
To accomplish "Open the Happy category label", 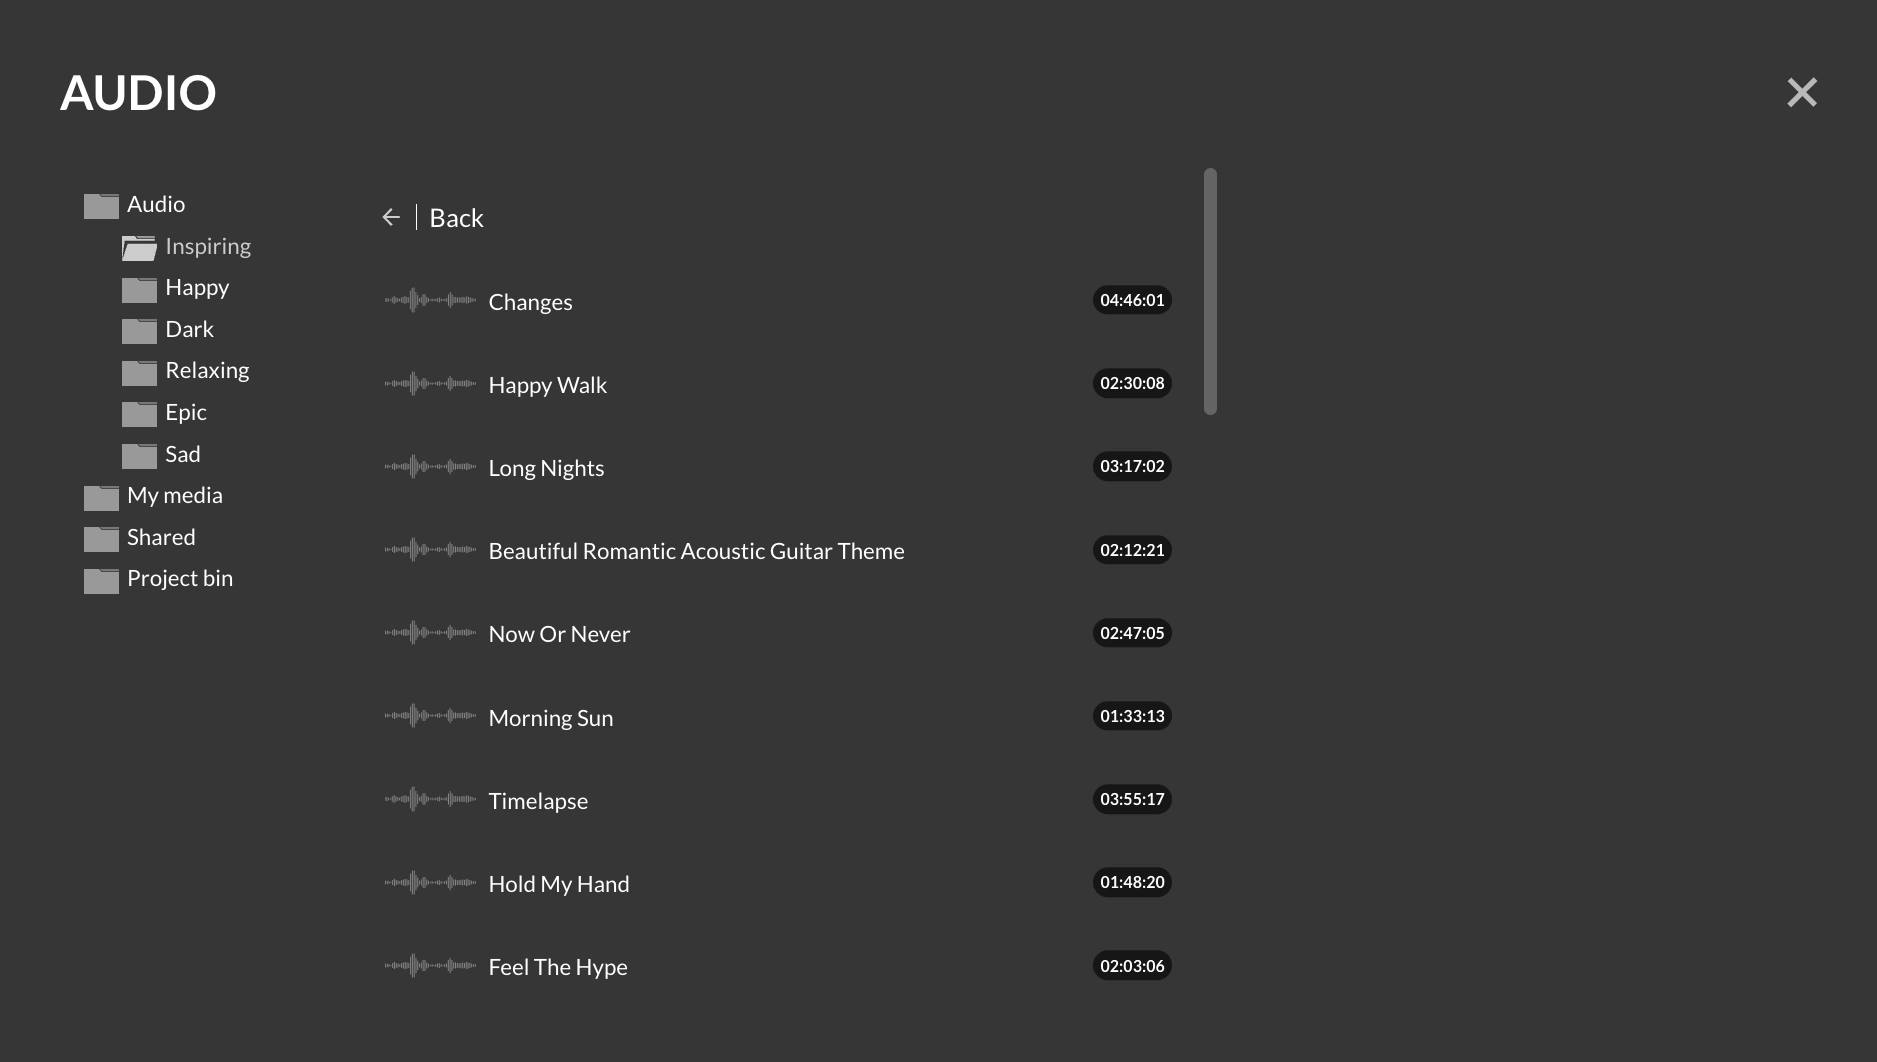I will tap(197, 288).
